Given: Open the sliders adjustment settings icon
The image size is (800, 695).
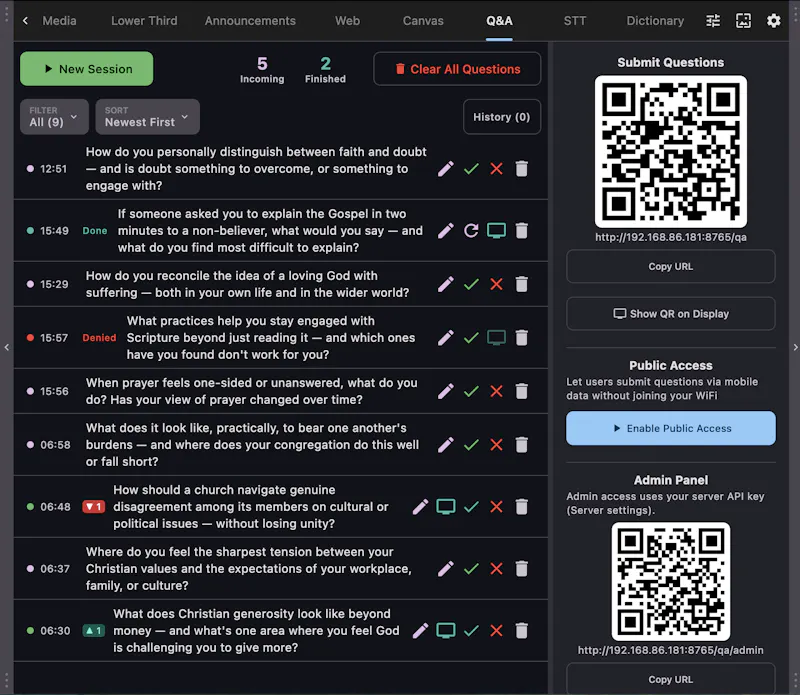Looking at the screenshot, I should pos(713,21).
